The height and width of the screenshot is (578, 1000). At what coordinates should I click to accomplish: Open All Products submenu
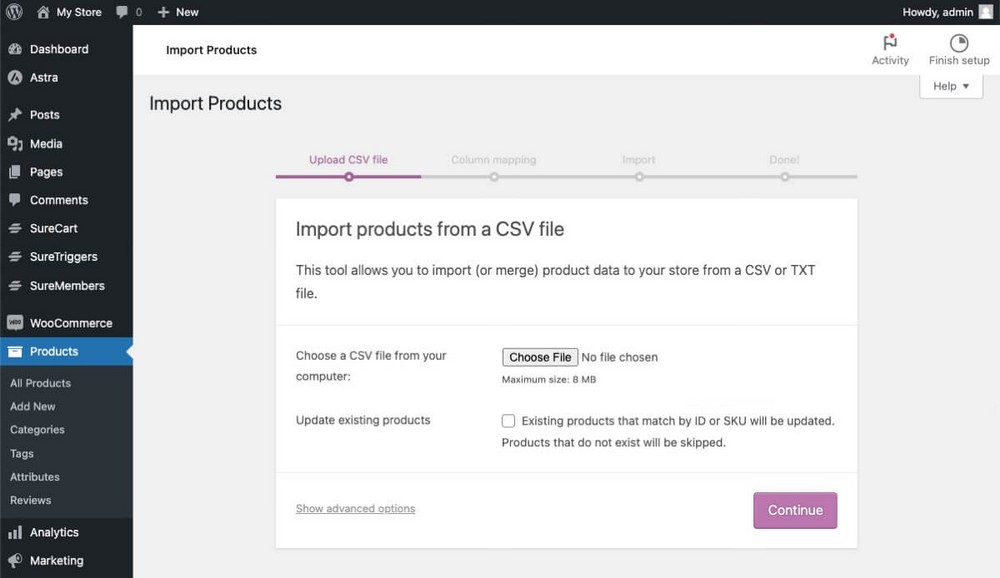pyautogui.click(x=40, y=383)
